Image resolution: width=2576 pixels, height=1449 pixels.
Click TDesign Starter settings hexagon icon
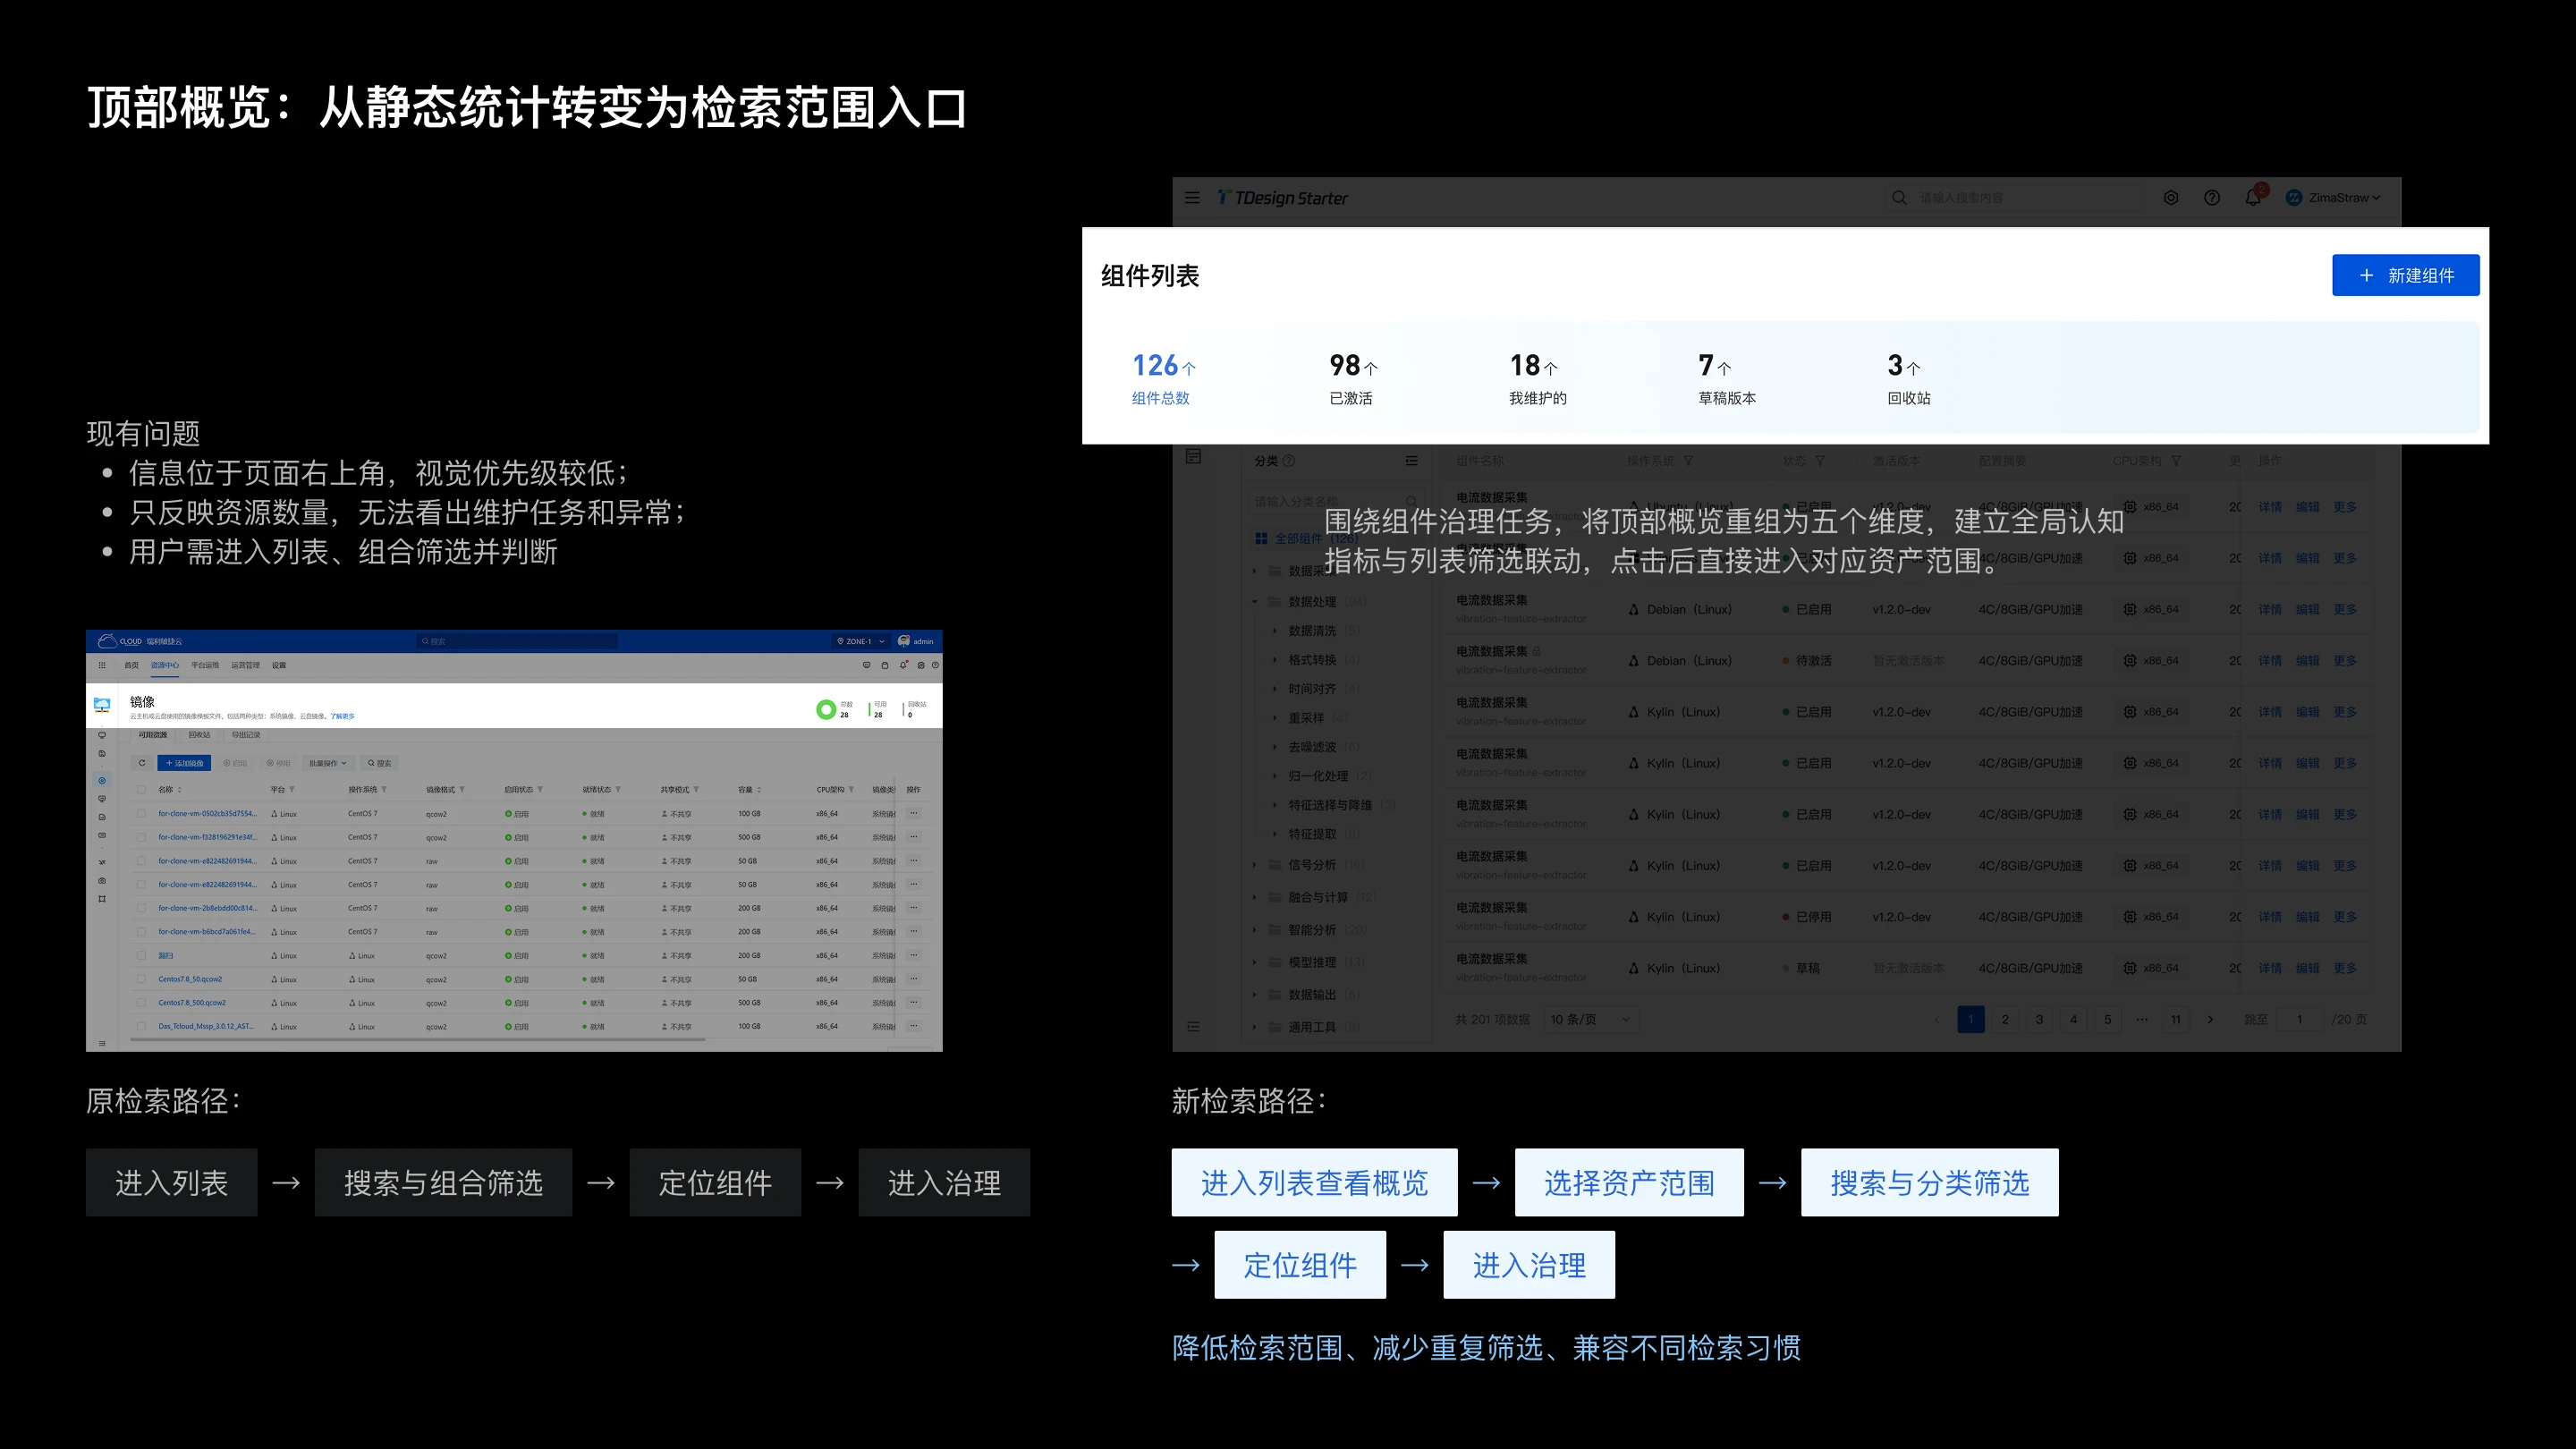point(2171,198)
